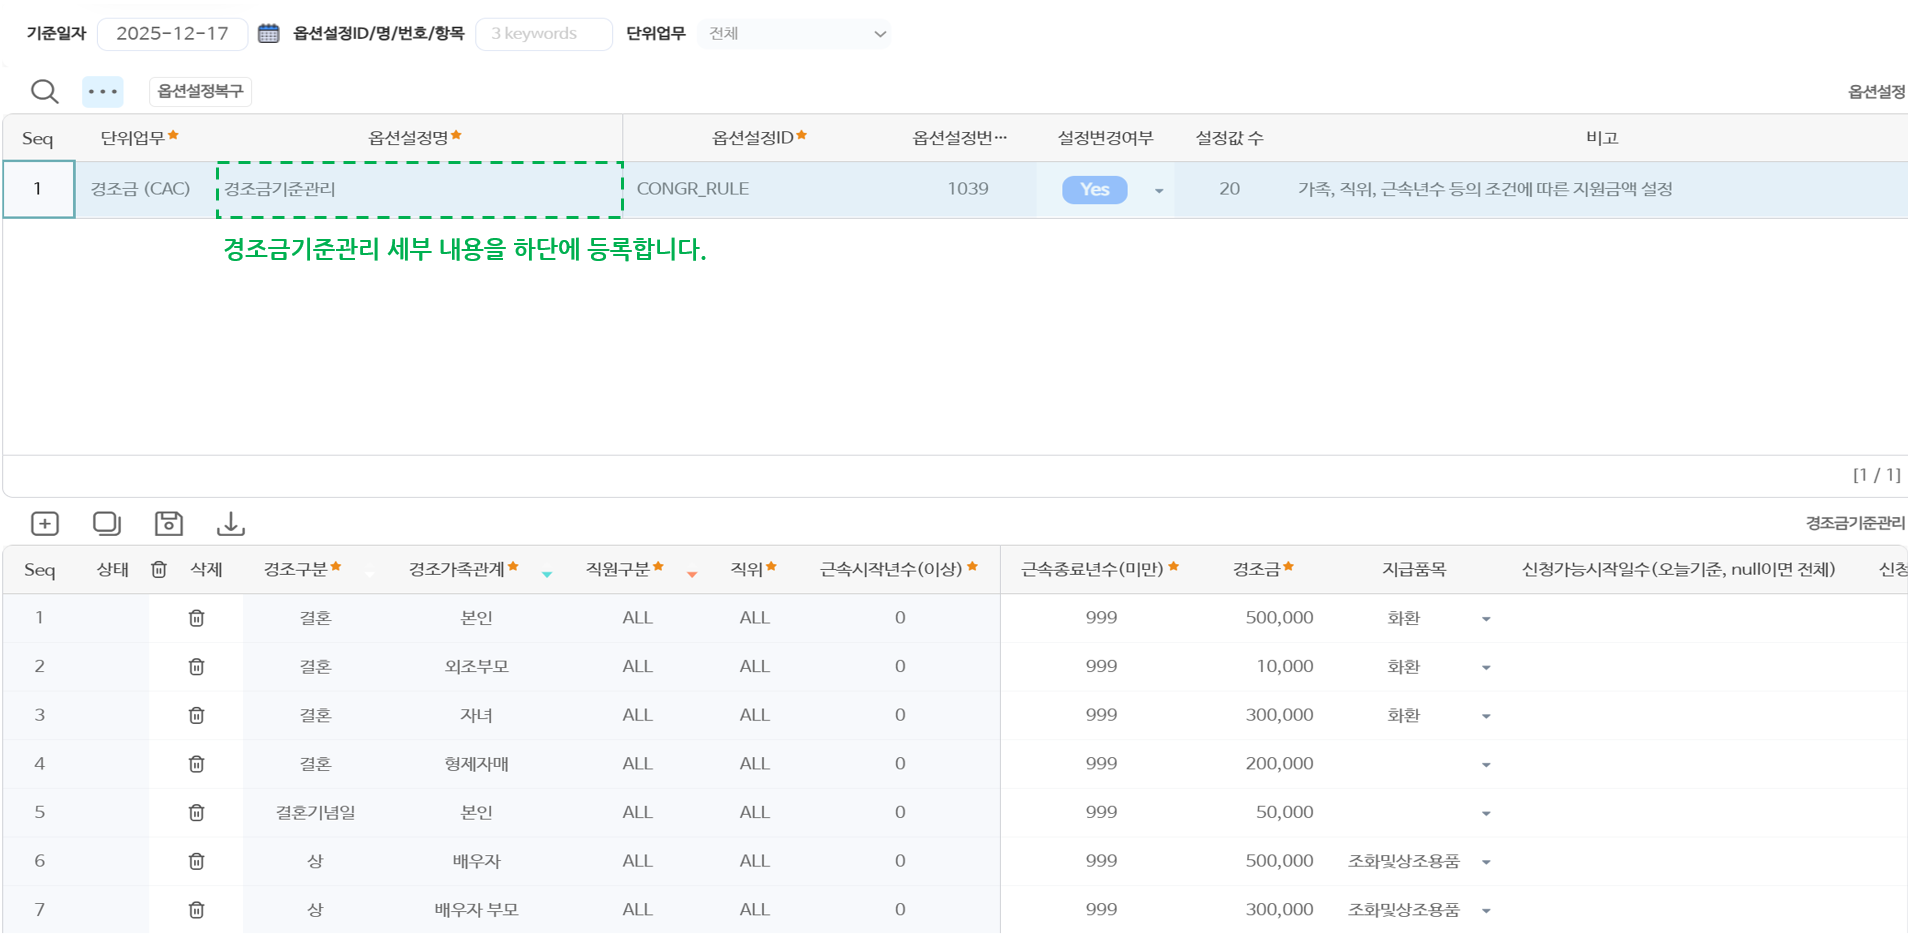Click the 옵션설정복구 button
1908x949 pixels.
(200, 91)
